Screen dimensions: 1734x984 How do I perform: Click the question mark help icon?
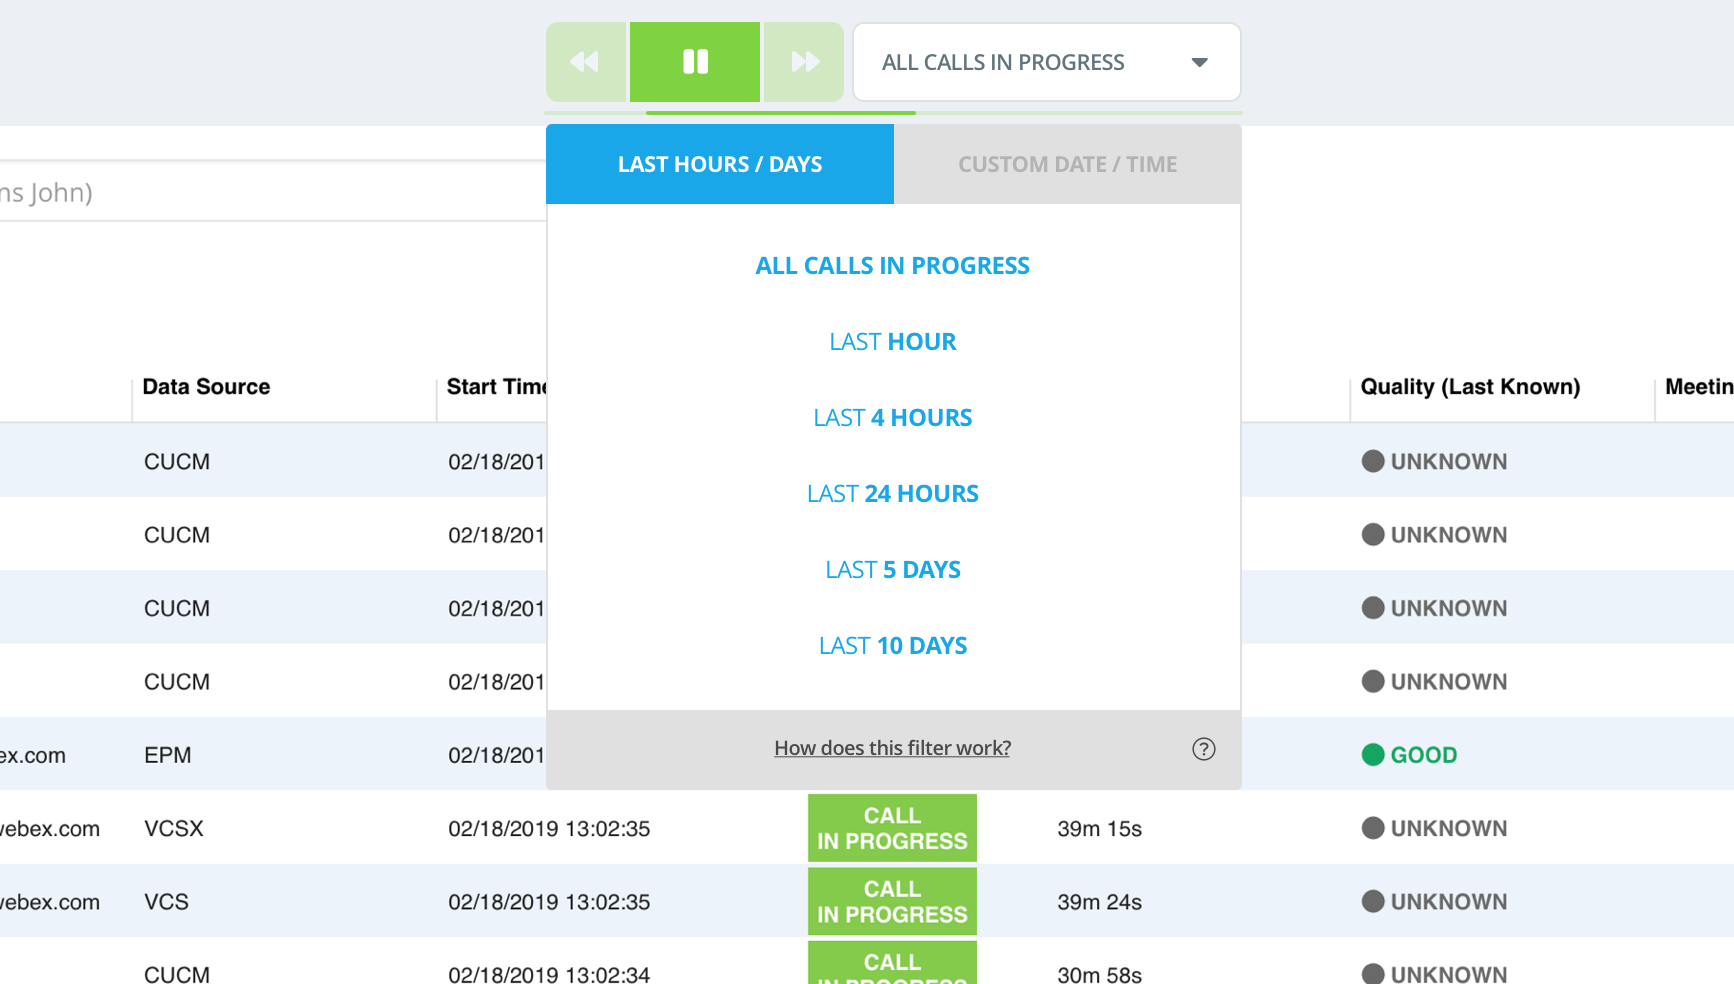[x=1204, y=749]
